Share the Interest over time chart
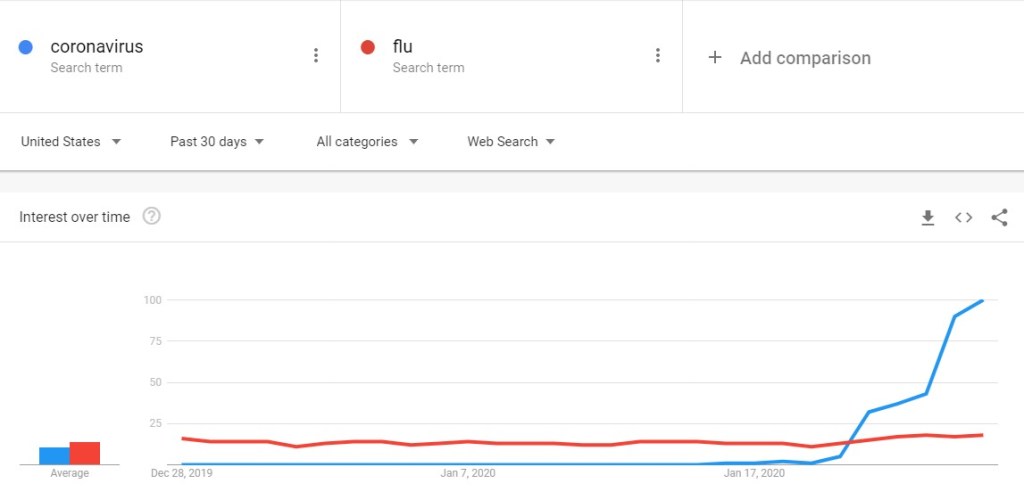The height and width of the screenshot is (500, 1024). pyautogui.click(x=999, y=217)
